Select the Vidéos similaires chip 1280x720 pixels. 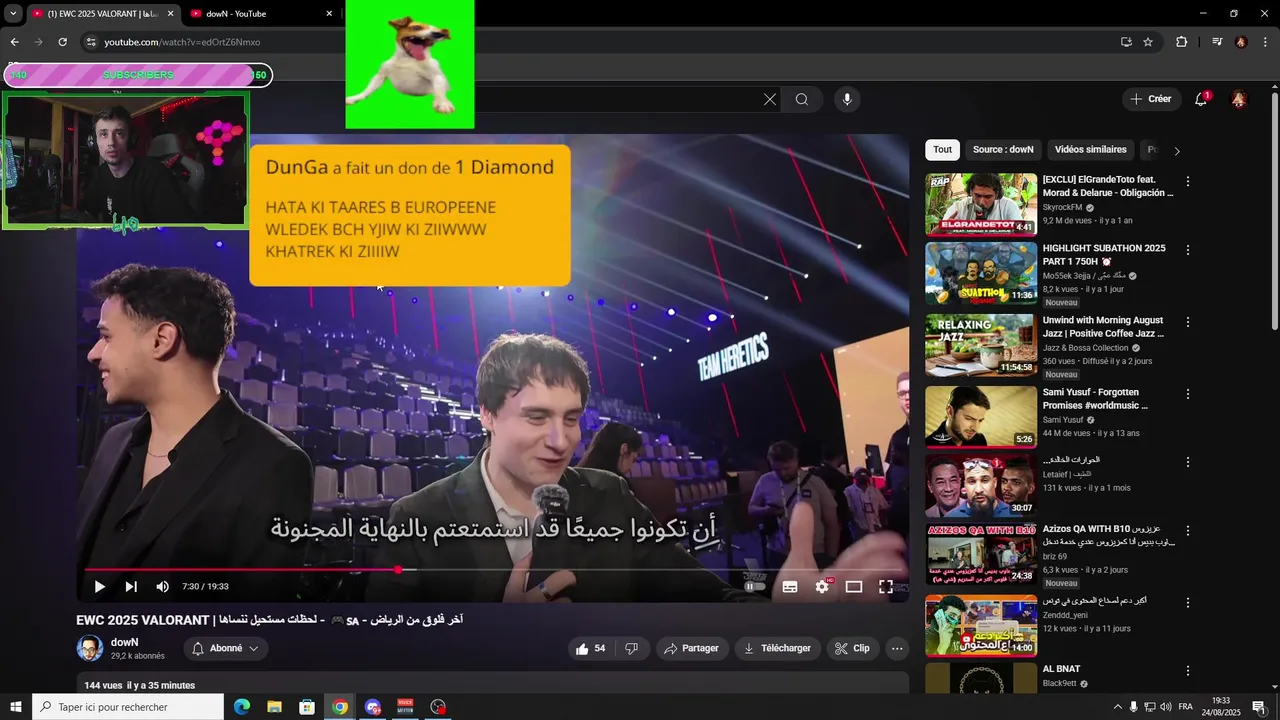[1090, 150]
